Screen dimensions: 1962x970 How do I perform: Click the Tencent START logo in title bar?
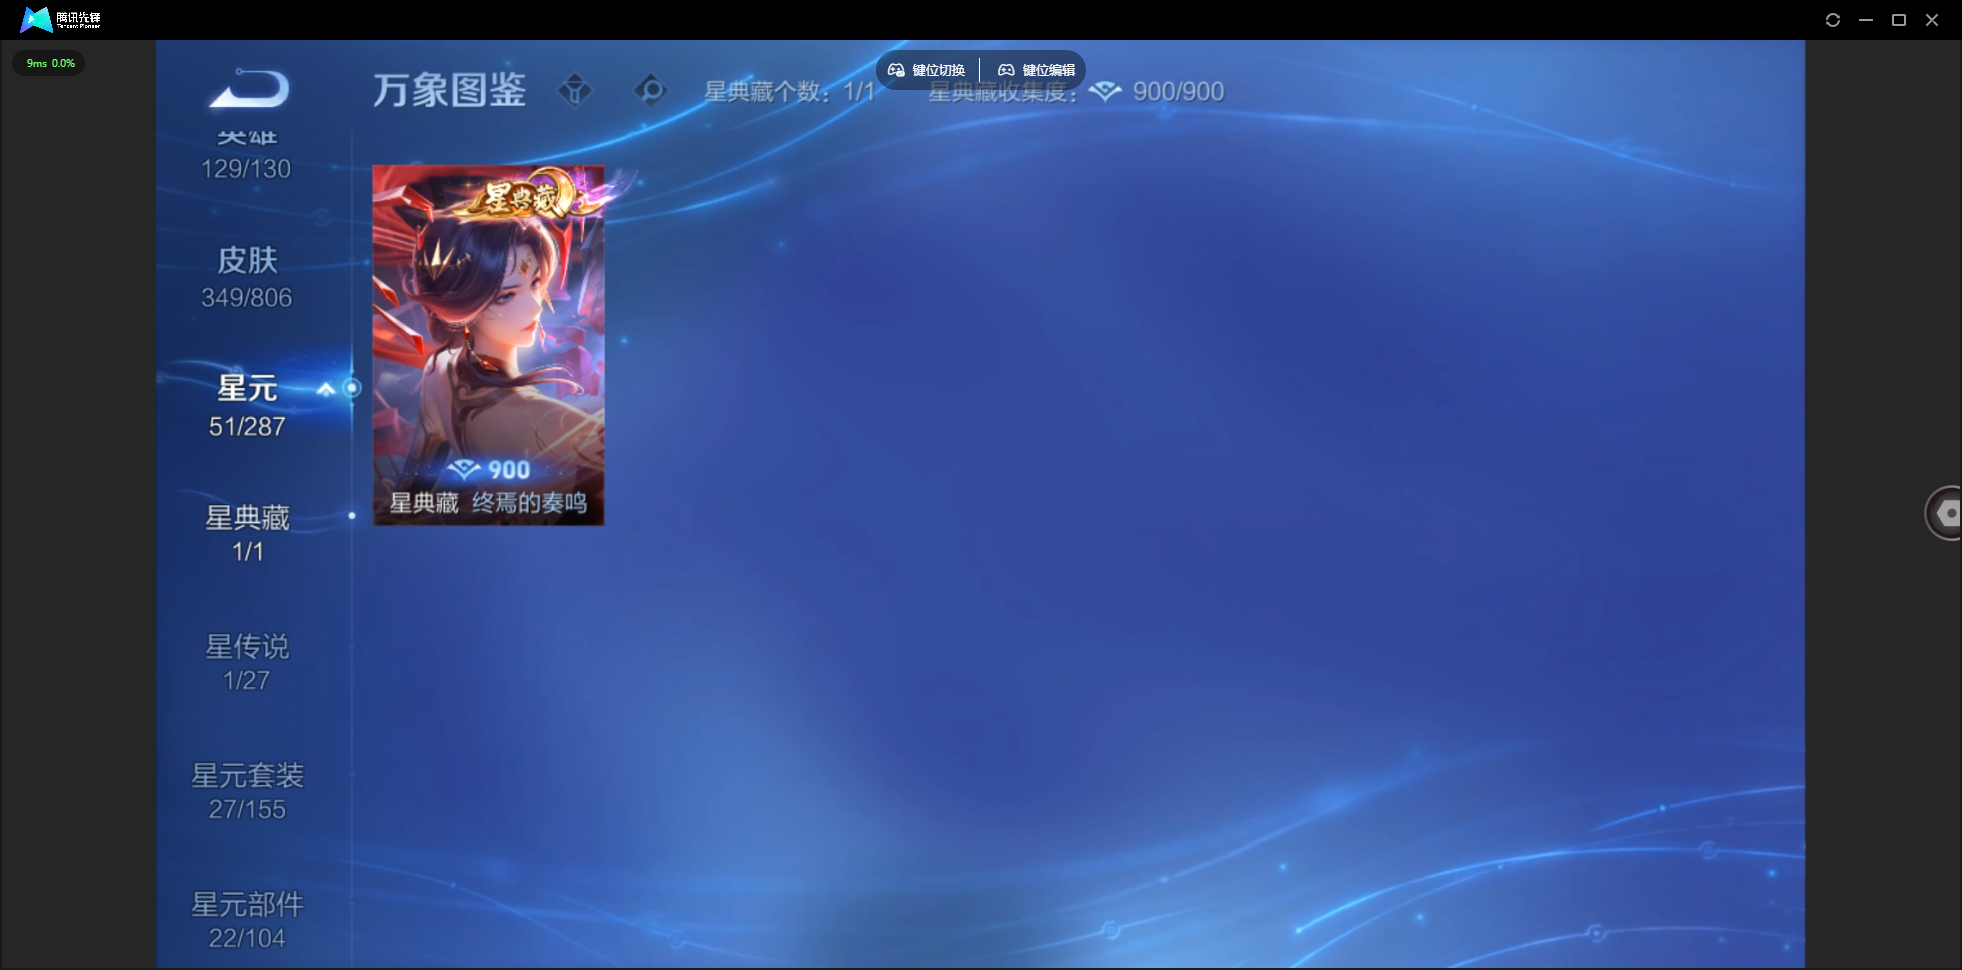coord(61,19)
